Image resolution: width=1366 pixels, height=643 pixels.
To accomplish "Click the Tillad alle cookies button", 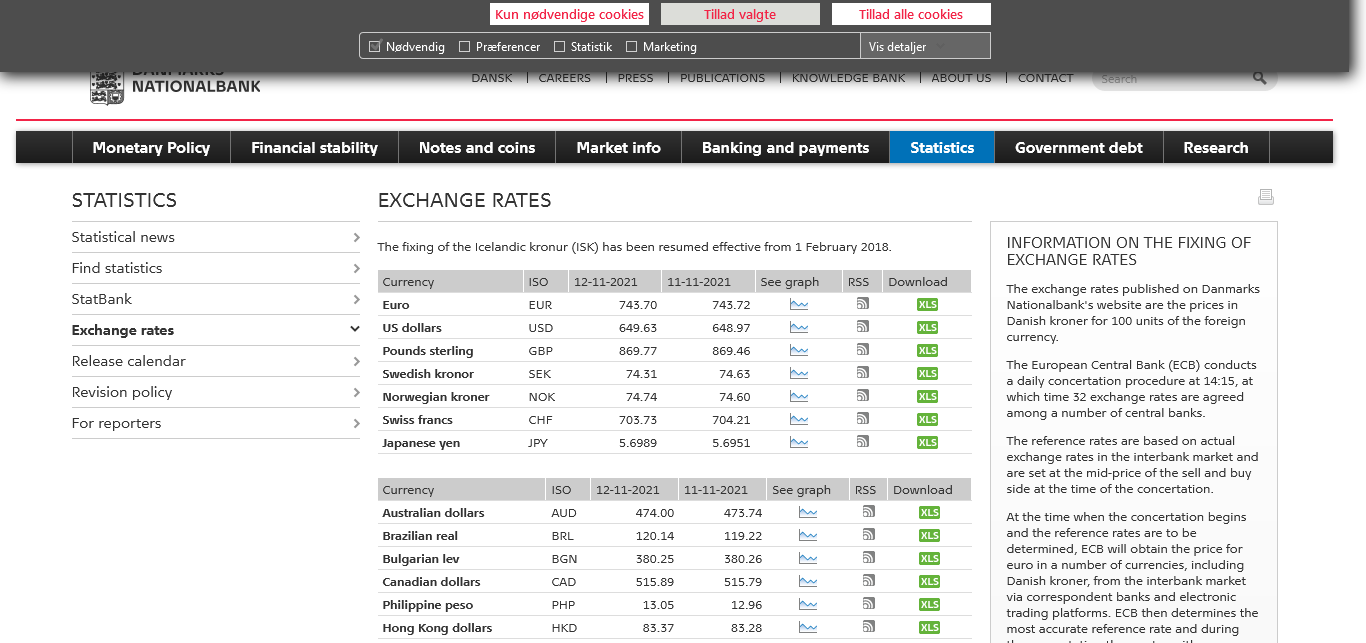I will pyautogui.click(x=910, y=15).
